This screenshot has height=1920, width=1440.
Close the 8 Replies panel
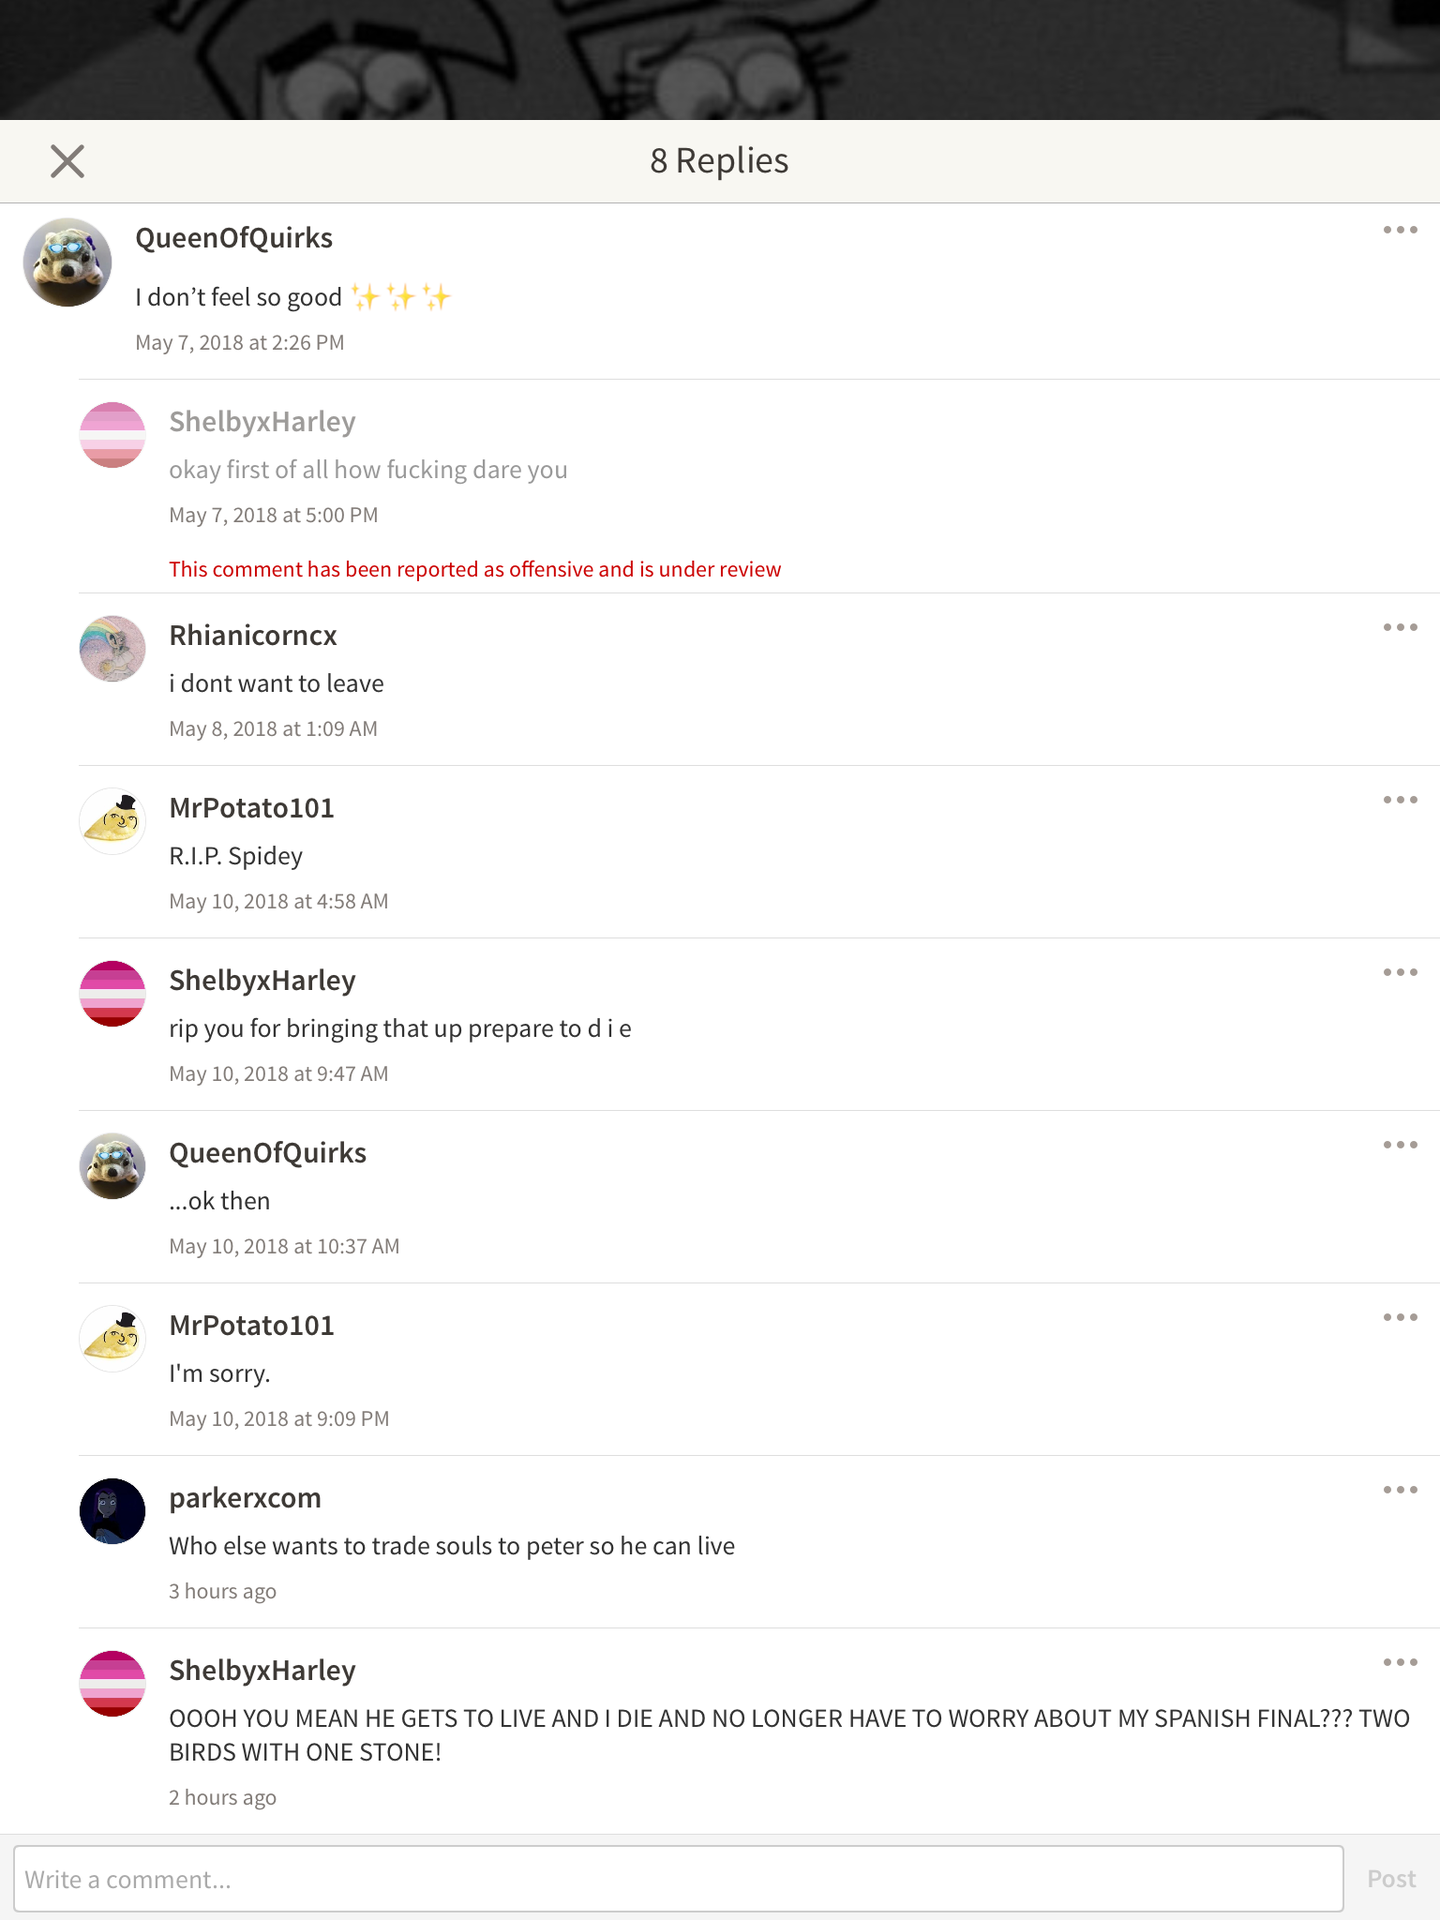[x=67, y=161]
